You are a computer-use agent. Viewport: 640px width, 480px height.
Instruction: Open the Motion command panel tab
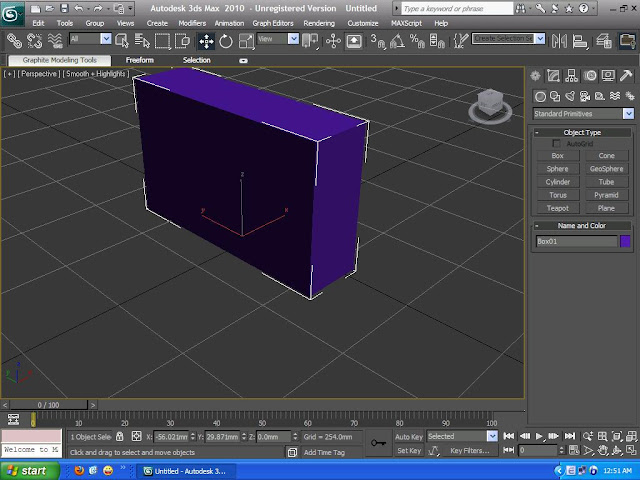pyautogui.click(x=590, y=76)
